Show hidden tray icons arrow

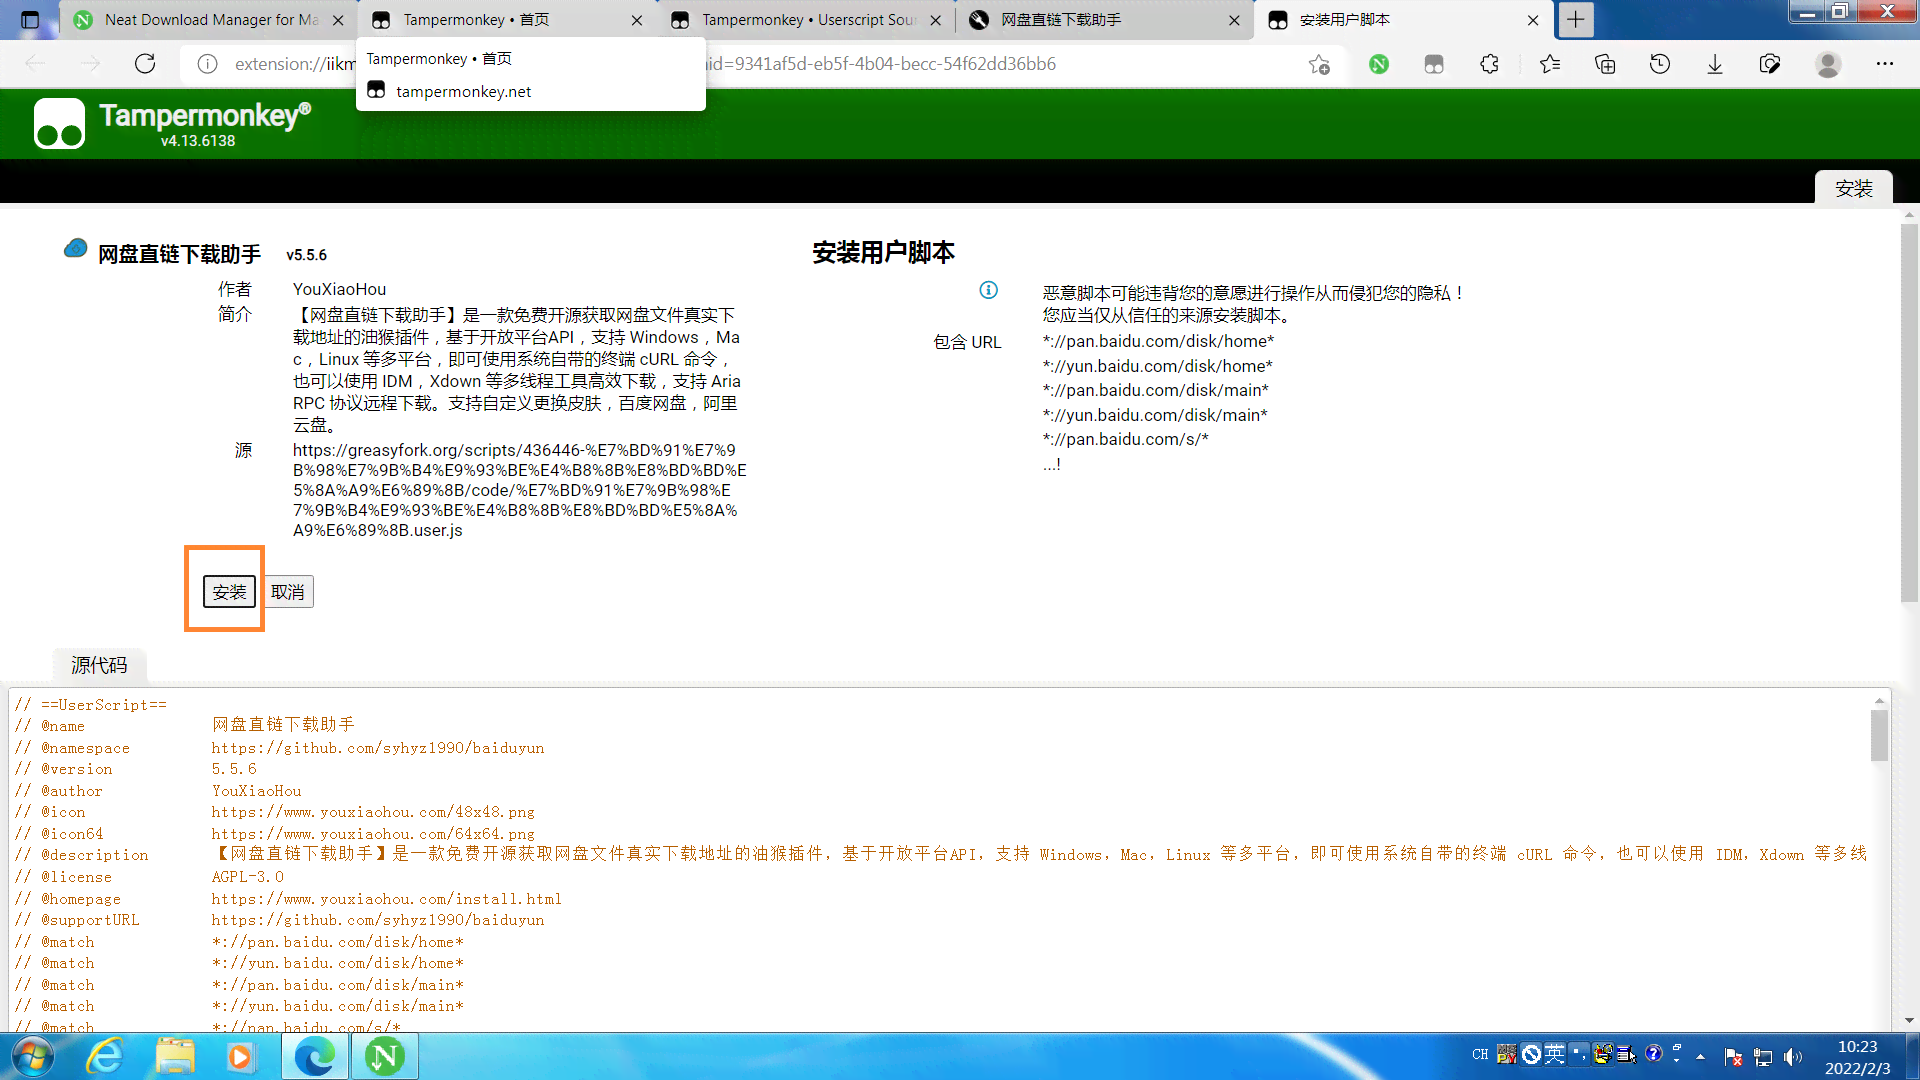[1700, 1056]
